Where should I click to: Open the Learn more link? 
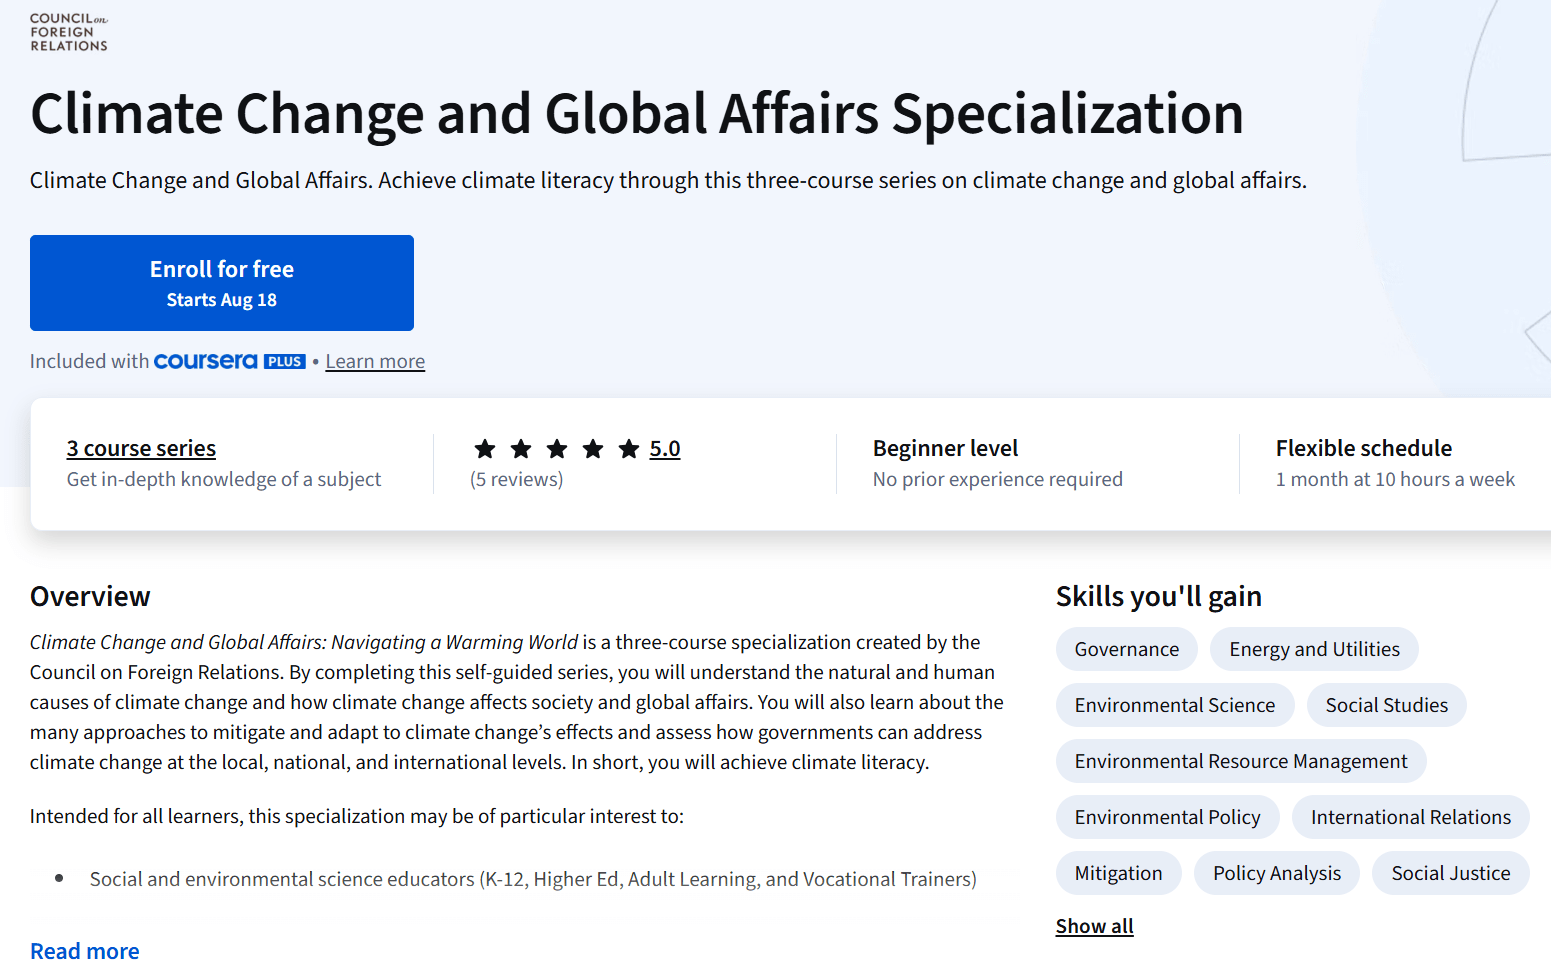pyautogui.click(x=375, y=361)
